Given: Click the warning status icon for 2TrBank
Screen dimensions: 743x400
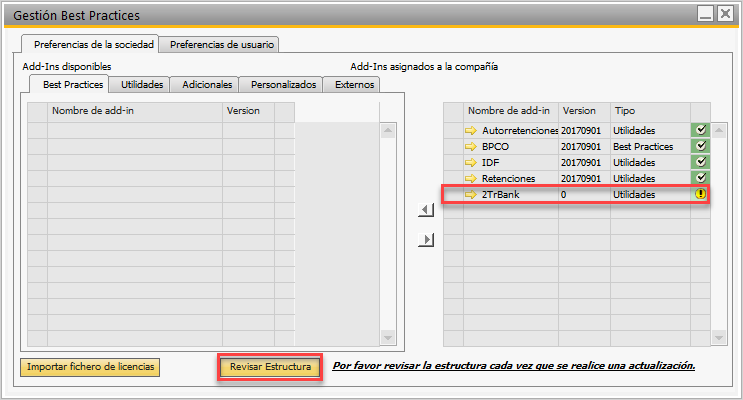Looking at the screenshot, I should (700, 194).
